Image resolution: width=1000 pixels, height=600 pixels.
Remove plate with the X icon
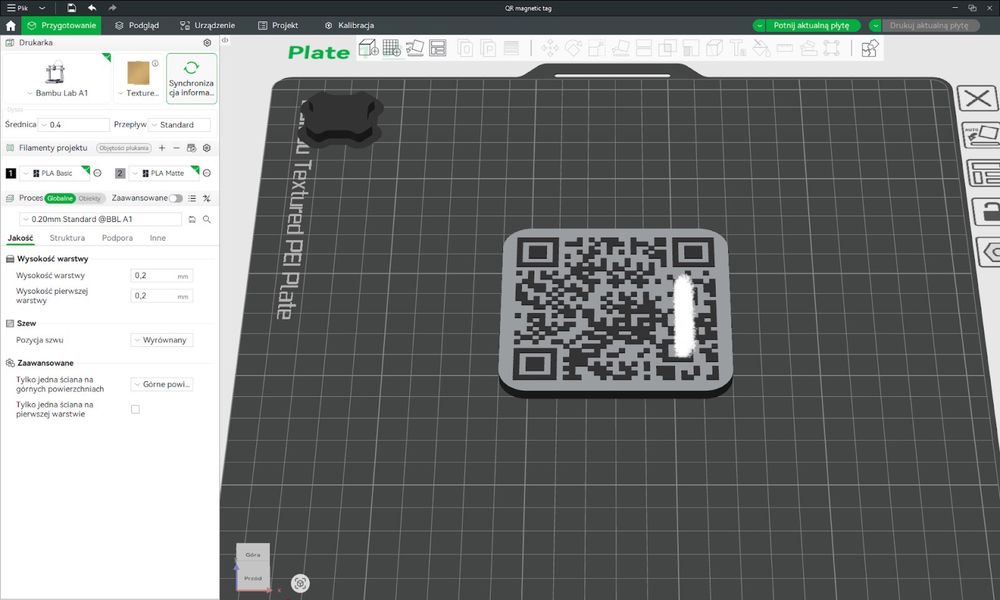(x=978, y=99)
